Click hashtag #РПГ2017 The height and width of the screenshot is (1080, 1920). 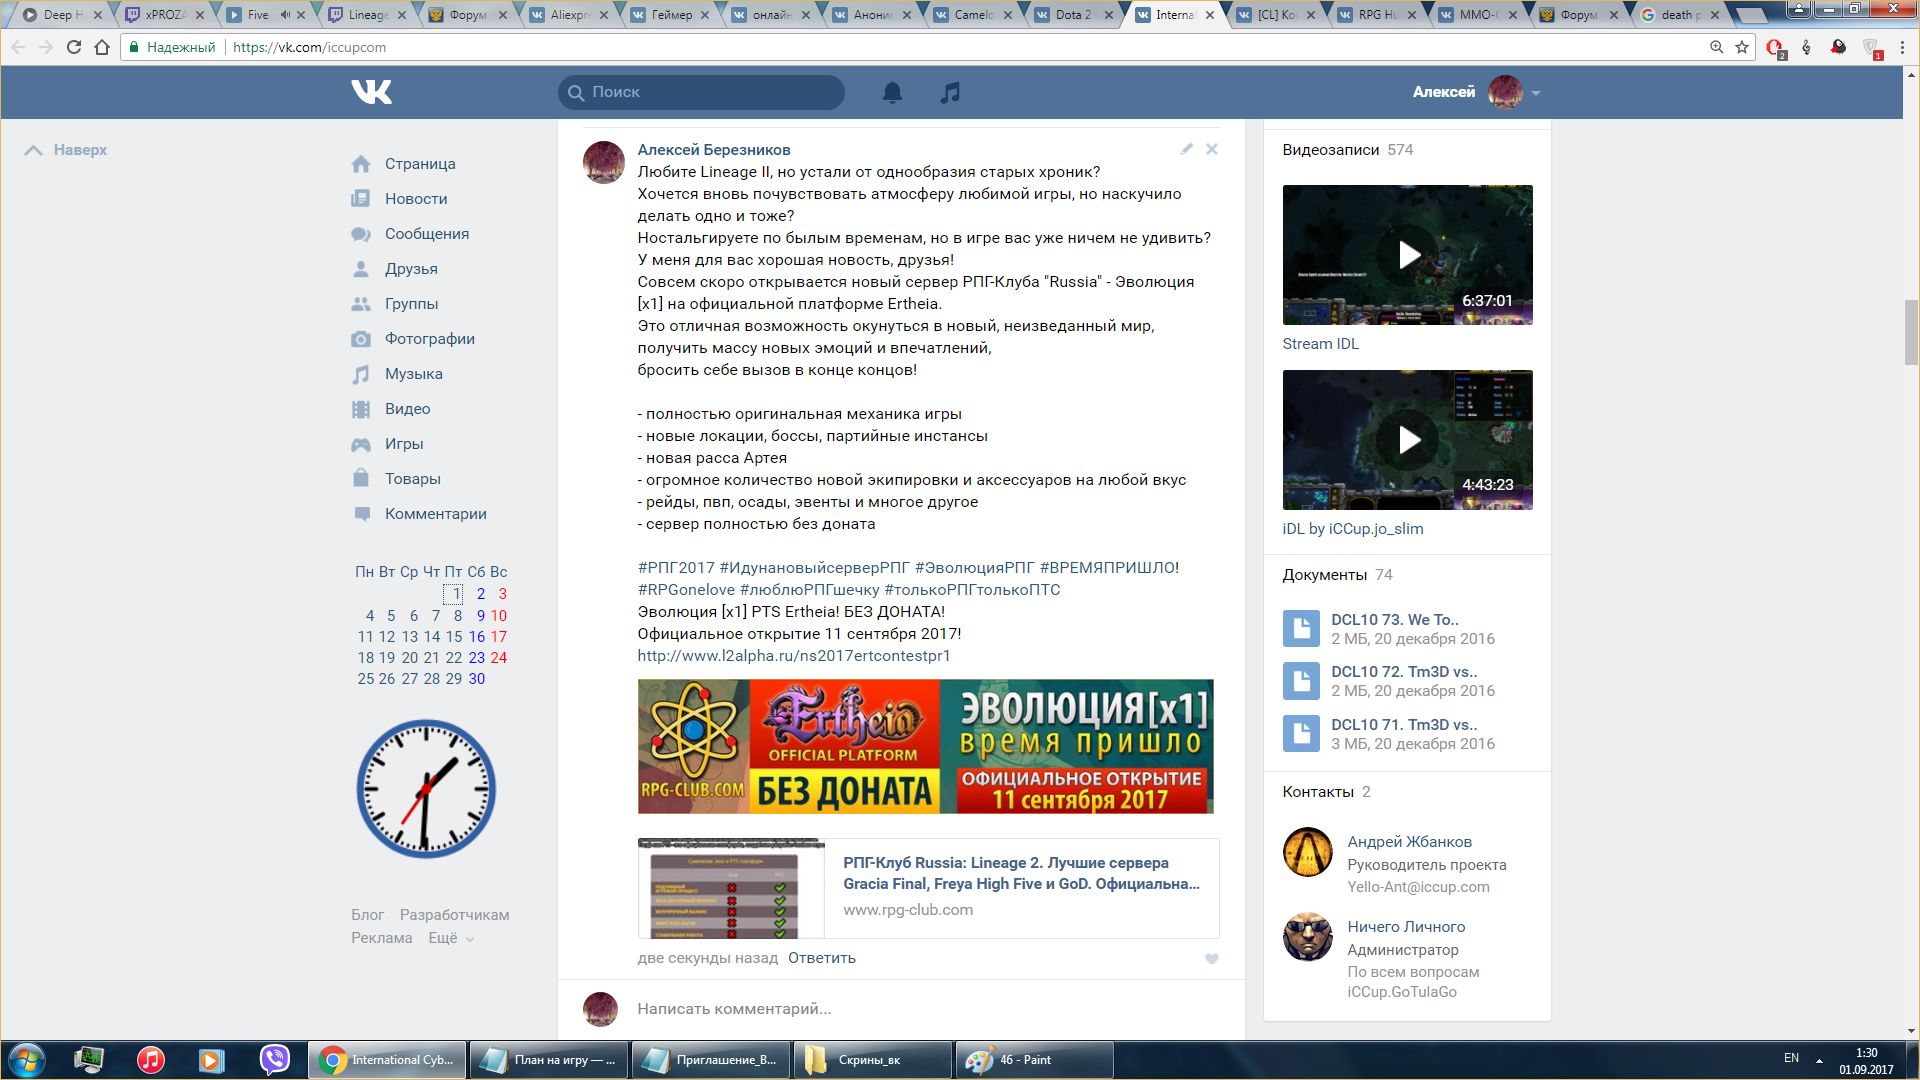point(676,568)
